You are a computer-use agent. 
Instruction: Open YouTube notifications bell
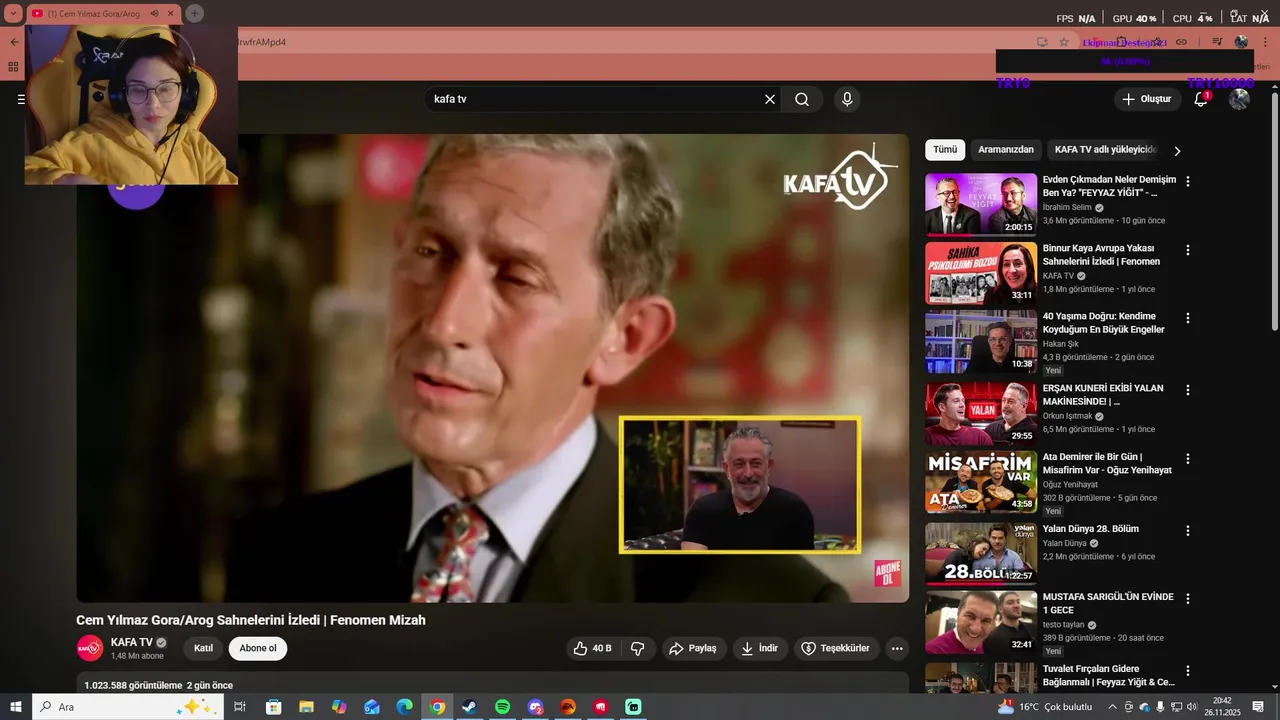coord(1201,99)
